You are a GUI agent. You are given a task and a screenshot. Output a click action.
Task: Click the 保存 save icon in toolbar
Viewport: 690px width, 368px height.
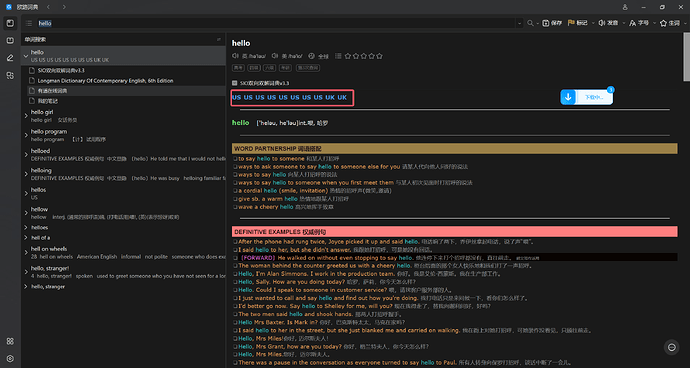[546, 23]
